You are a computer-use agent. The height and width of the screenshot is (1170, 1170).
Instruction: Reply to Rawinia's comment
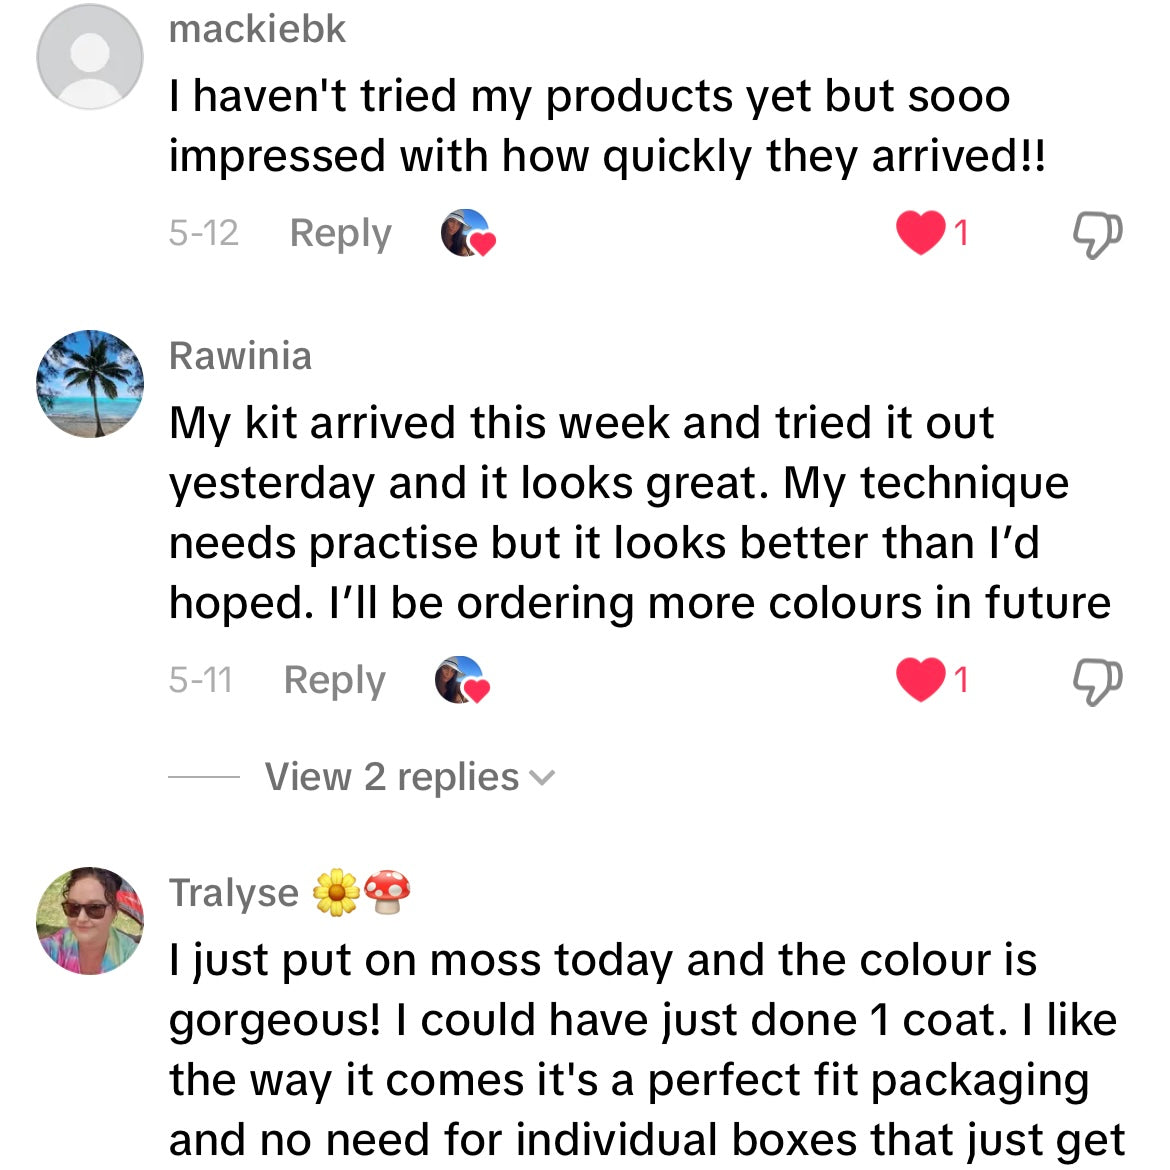[x=334, y=680]
